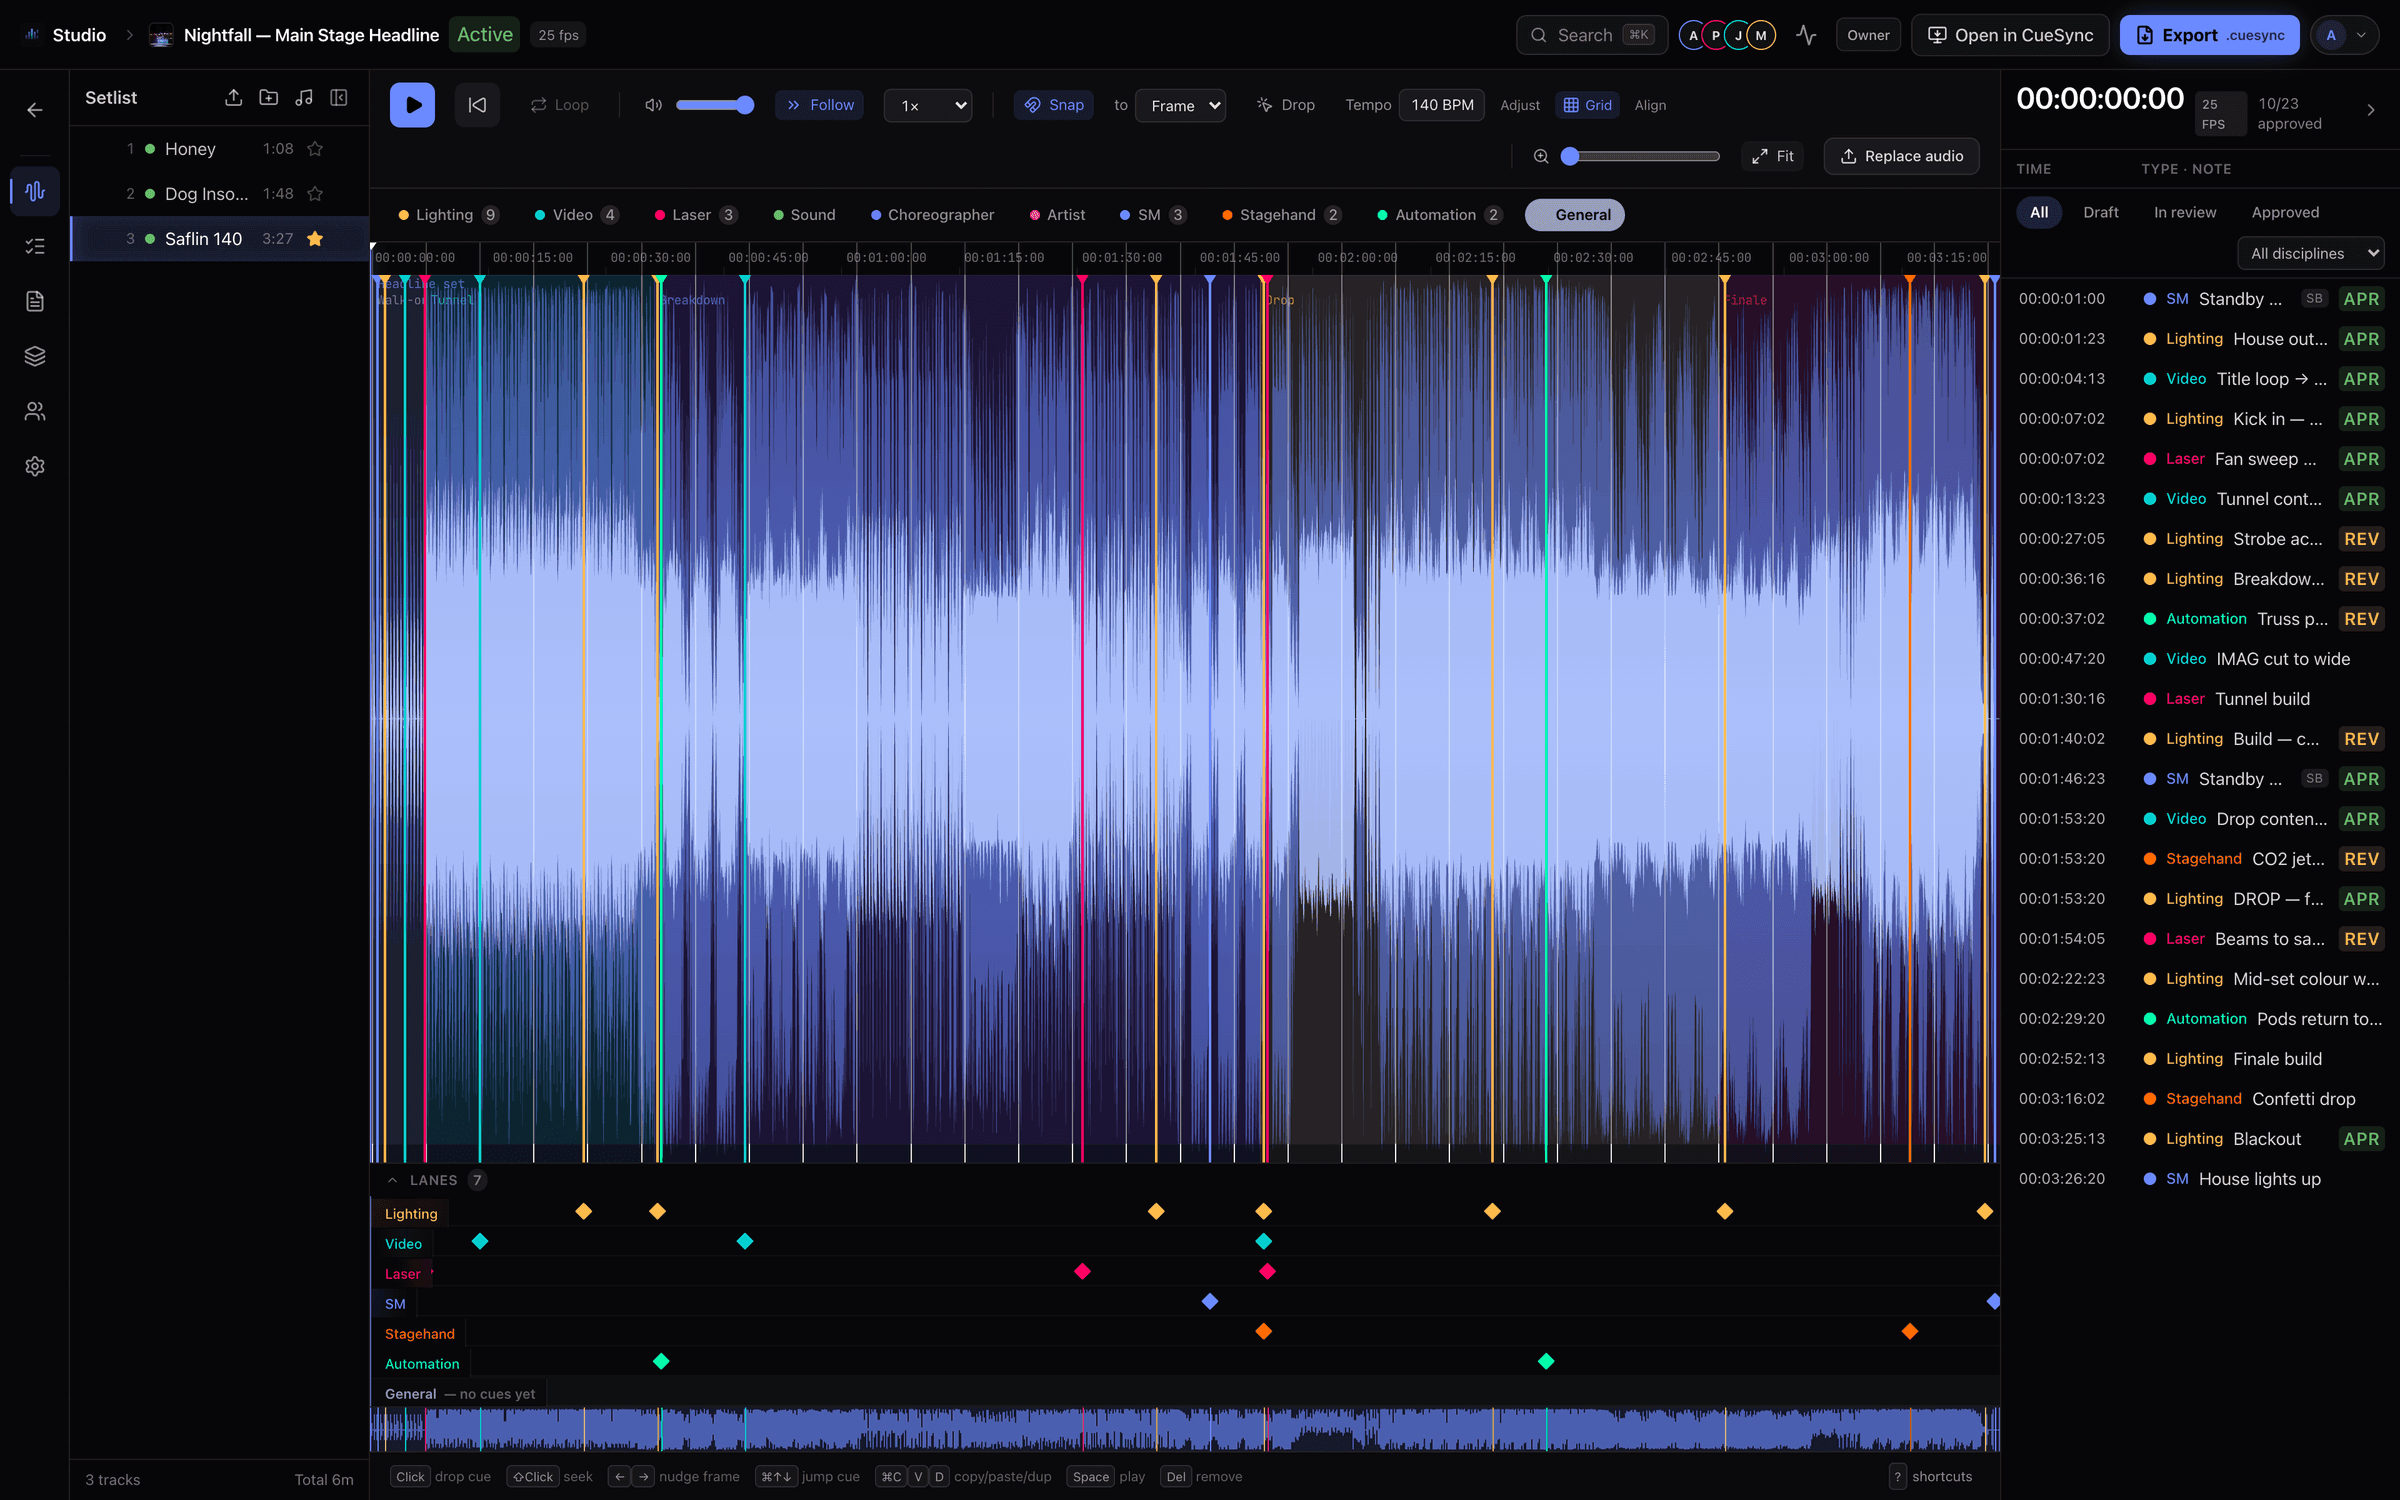Open the All disciplines filter dropdown
The height and width of the screenshot is (1500, 2400).
pos(2310,254)
